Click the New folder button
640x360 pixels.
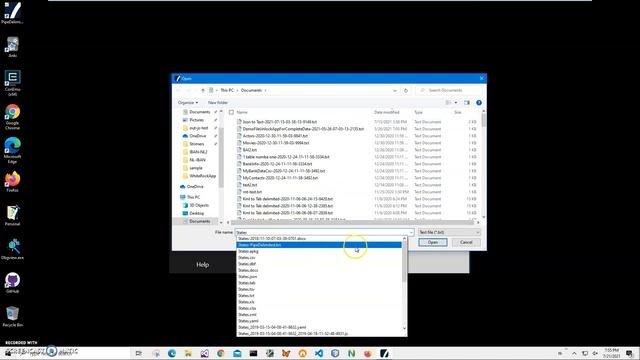pyautogui.click(x=218, y=102)
